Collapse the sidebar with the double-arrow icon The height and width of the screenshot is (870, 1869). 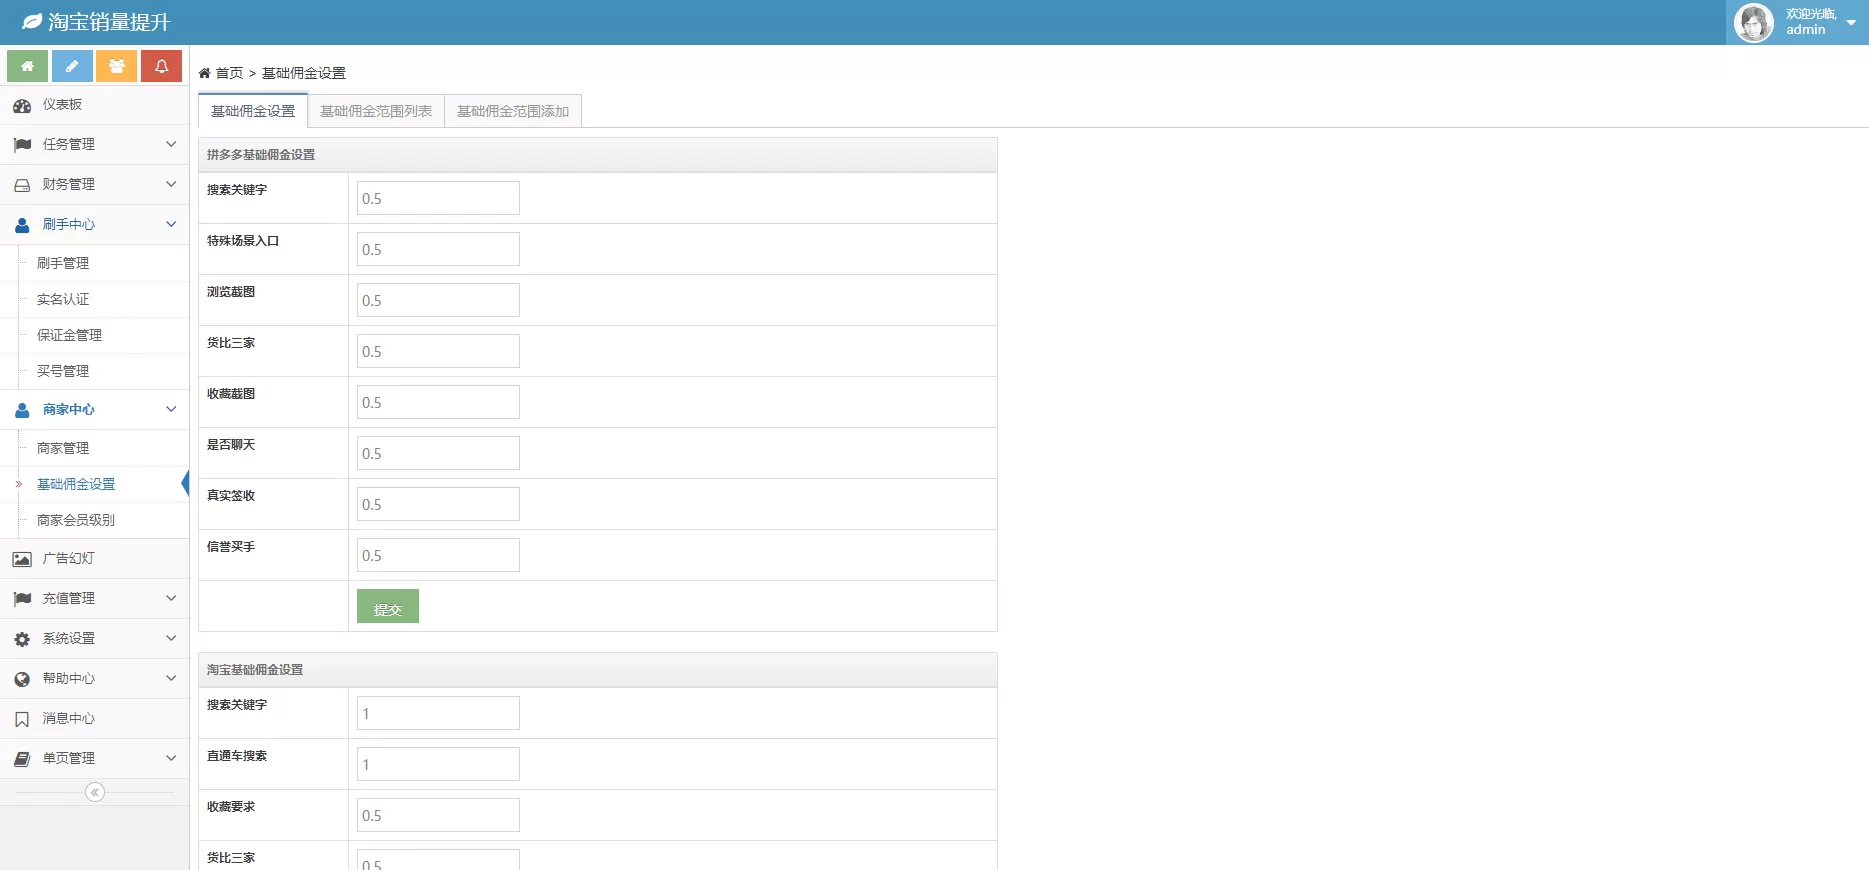tap(95, 792)
